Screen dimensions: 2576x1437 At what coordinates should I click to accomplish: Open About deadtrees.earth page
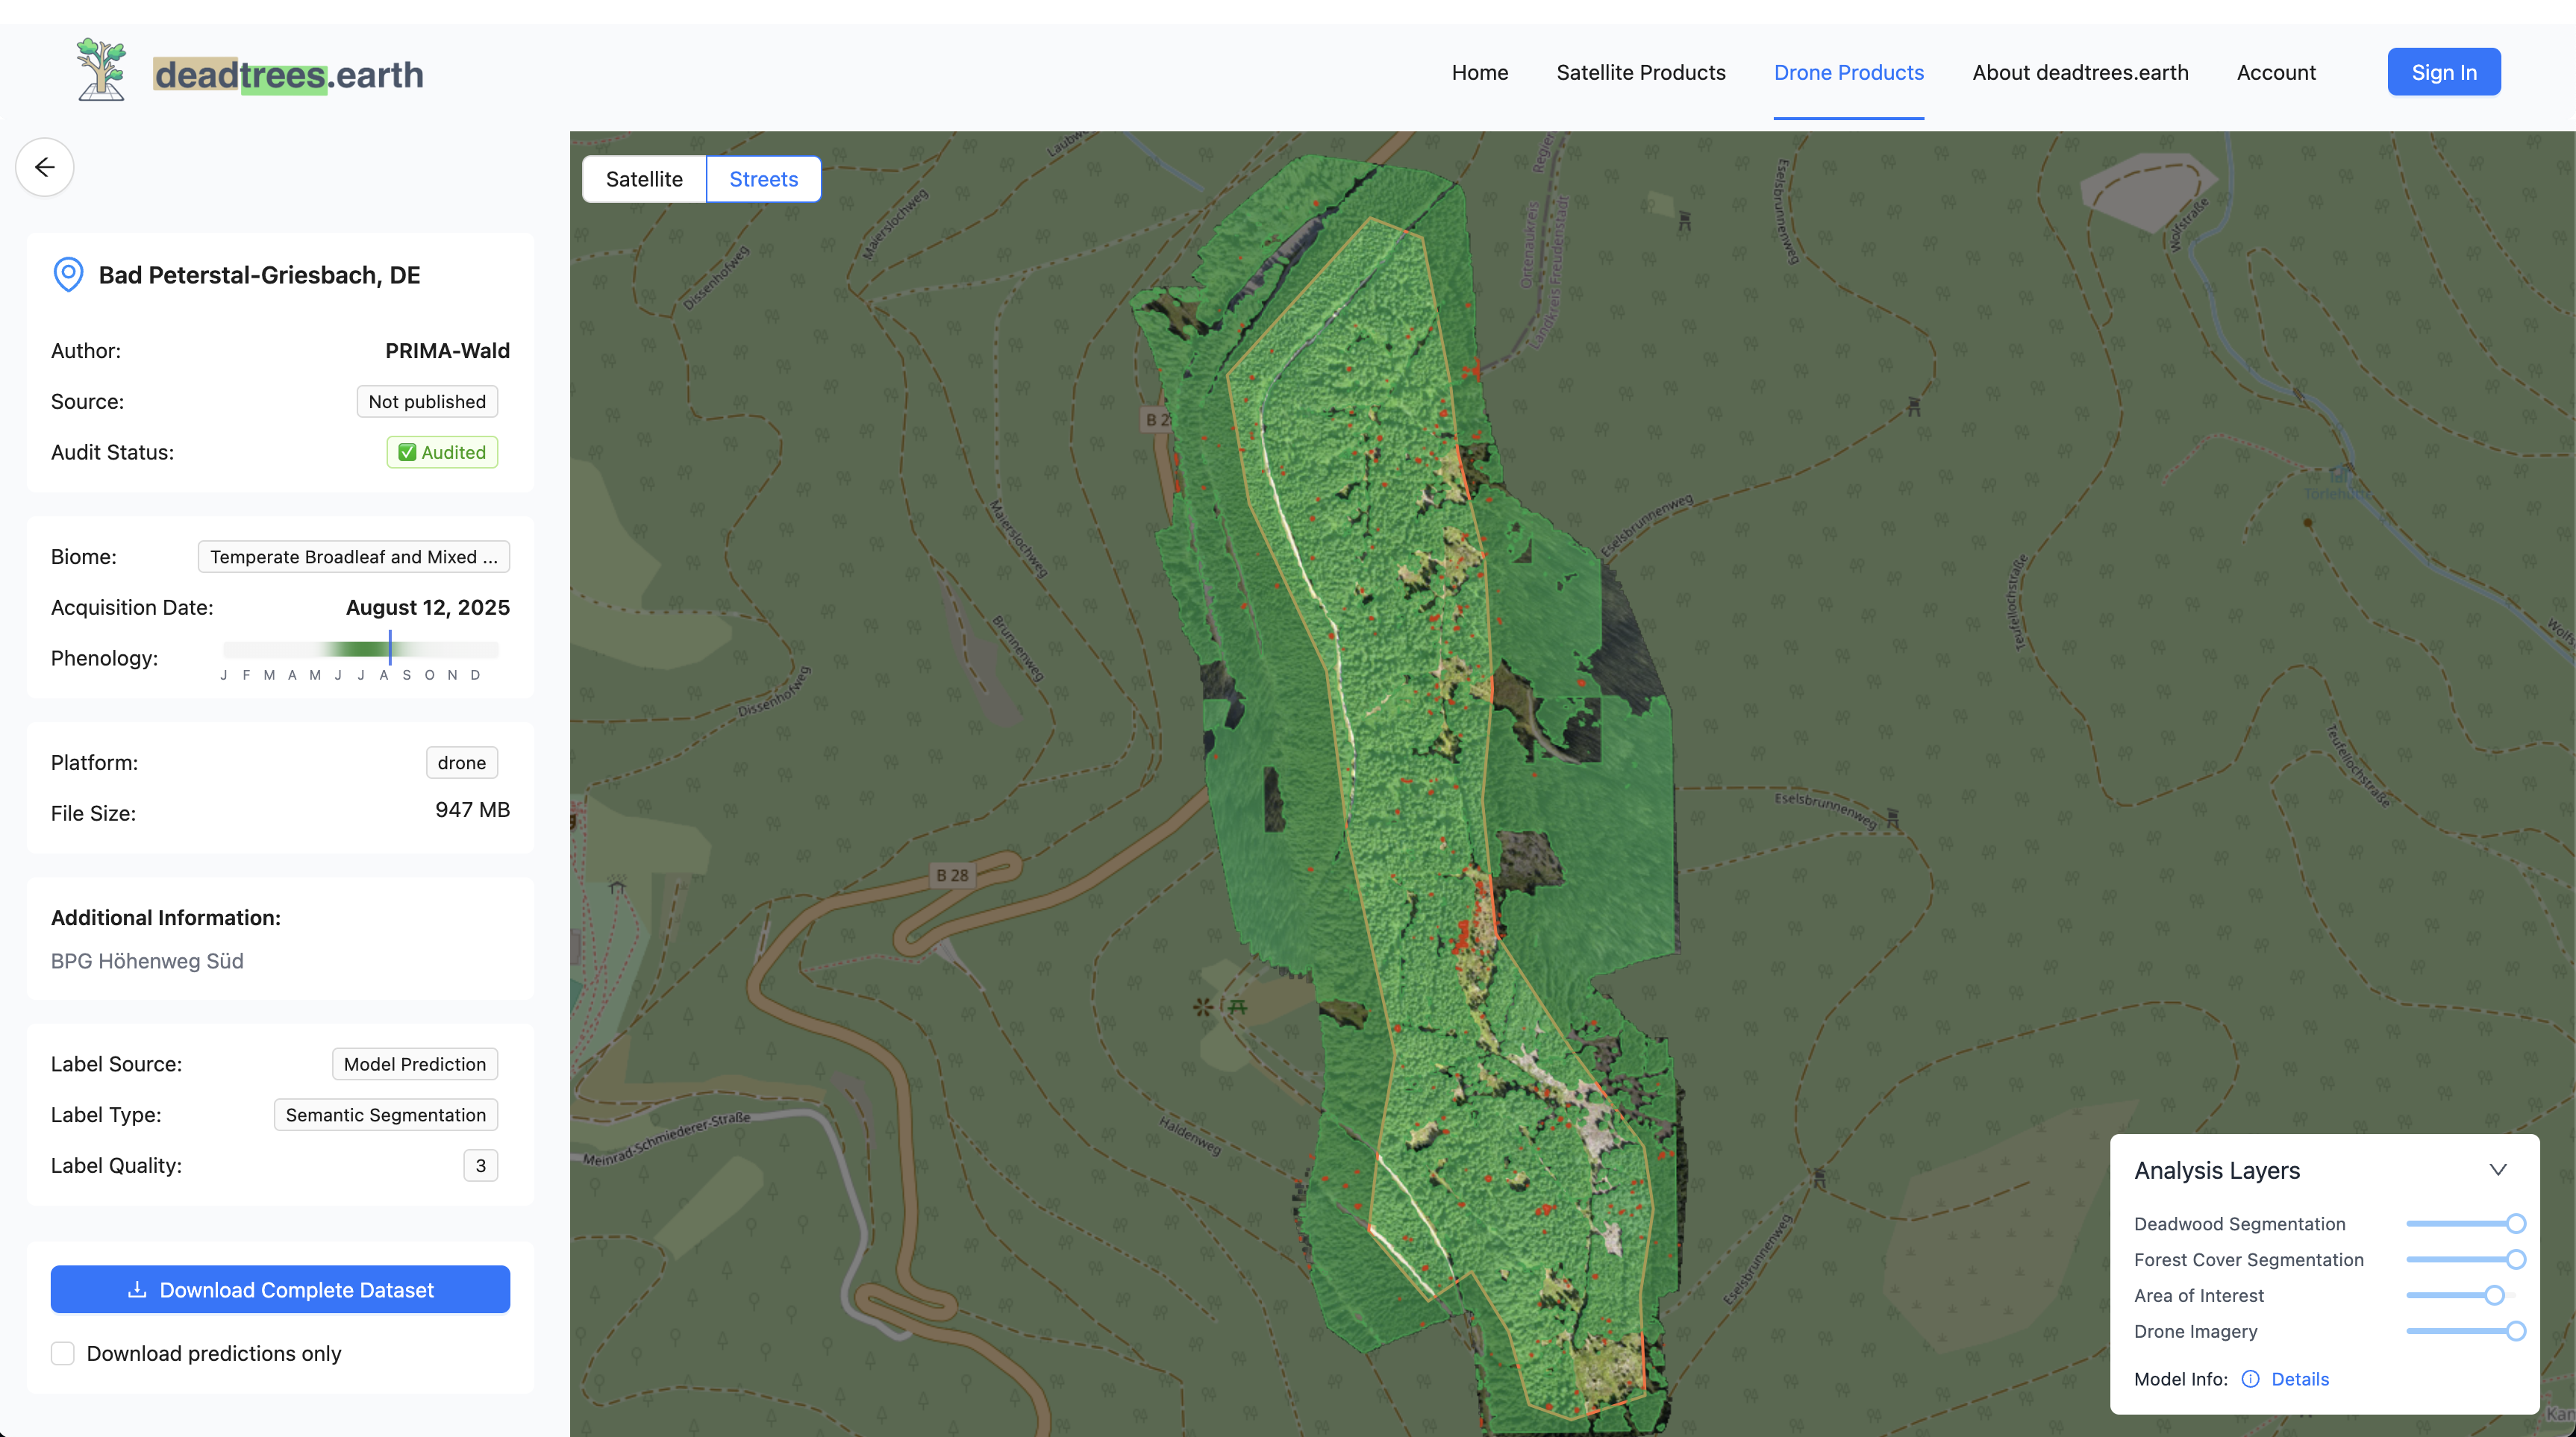point(2080,72)
